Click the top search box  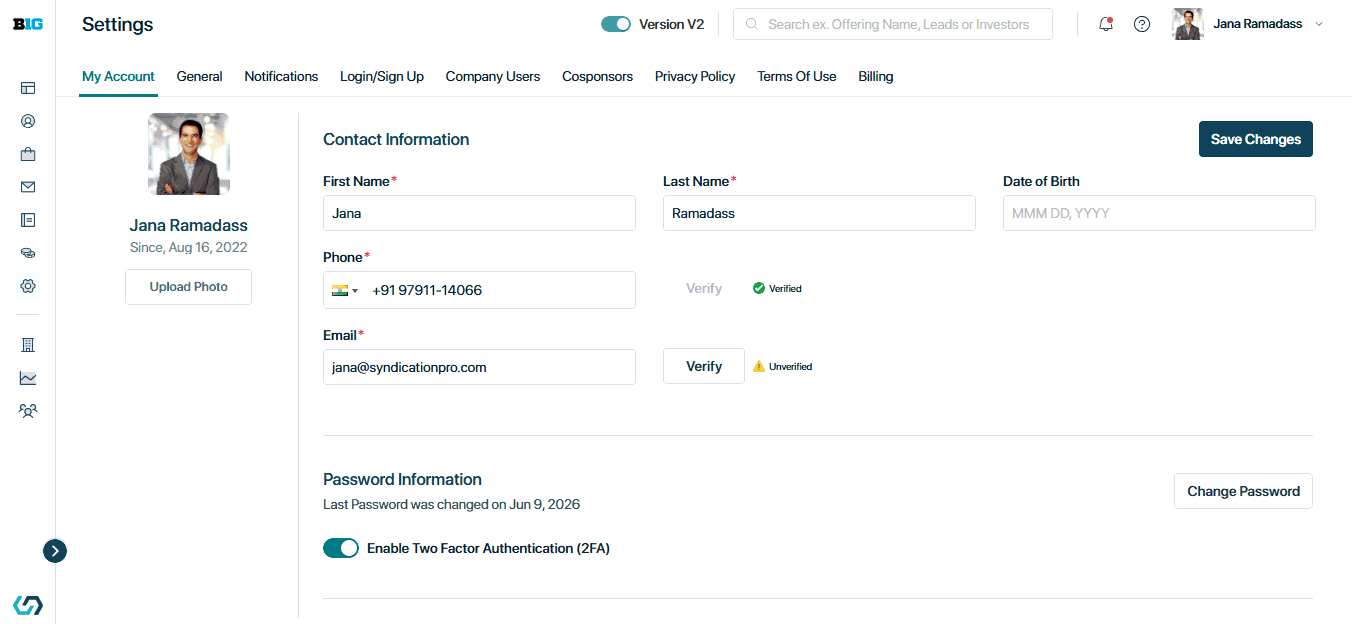[893, 24]
